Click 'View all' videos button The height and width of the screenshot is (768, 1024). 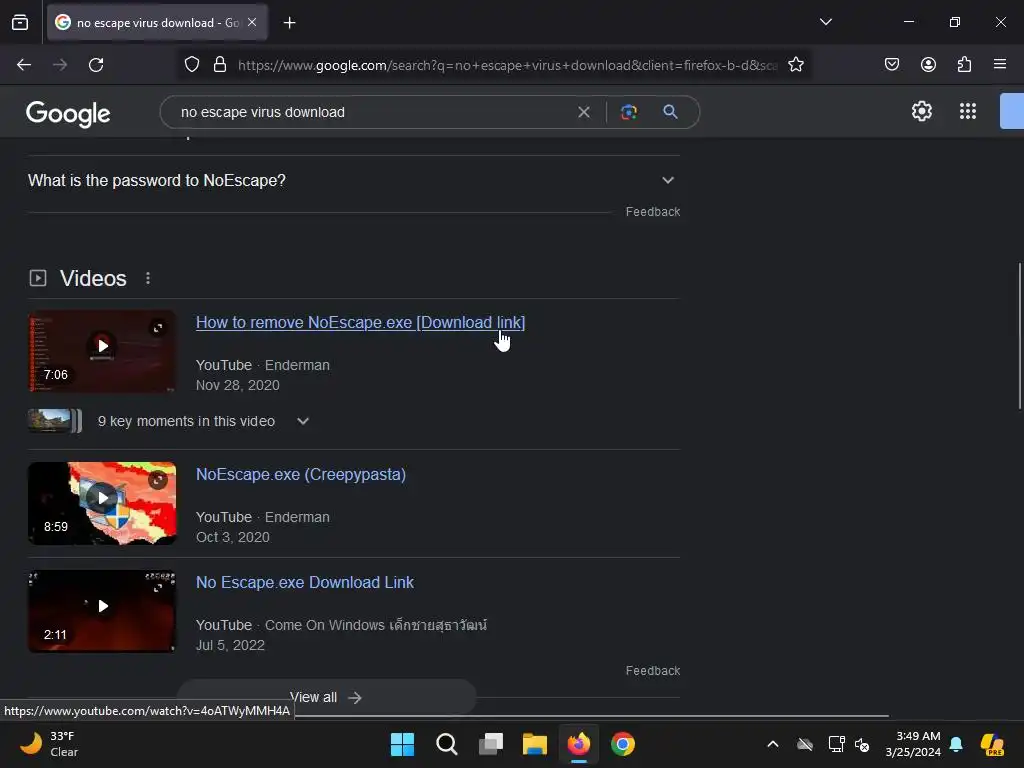[326, 697]
